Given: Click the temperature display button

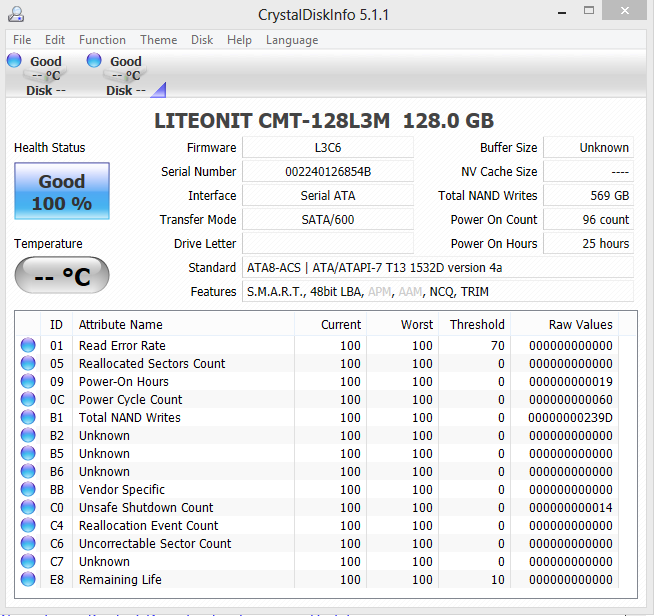Looking at the screenshot, I should click(62, 276).
